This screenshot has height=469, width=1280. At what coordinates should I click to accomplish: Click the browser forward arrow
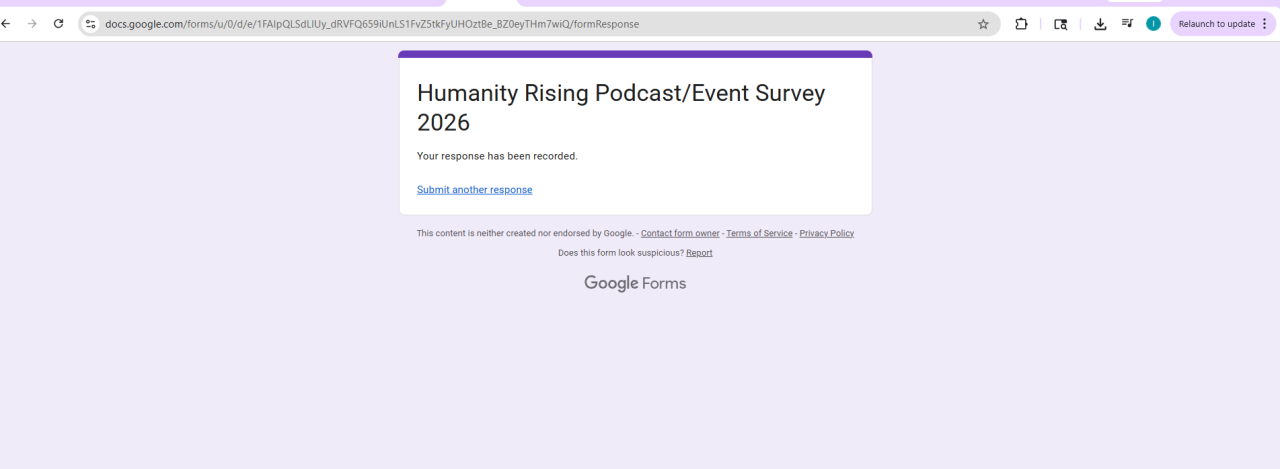tap(32, 24)
